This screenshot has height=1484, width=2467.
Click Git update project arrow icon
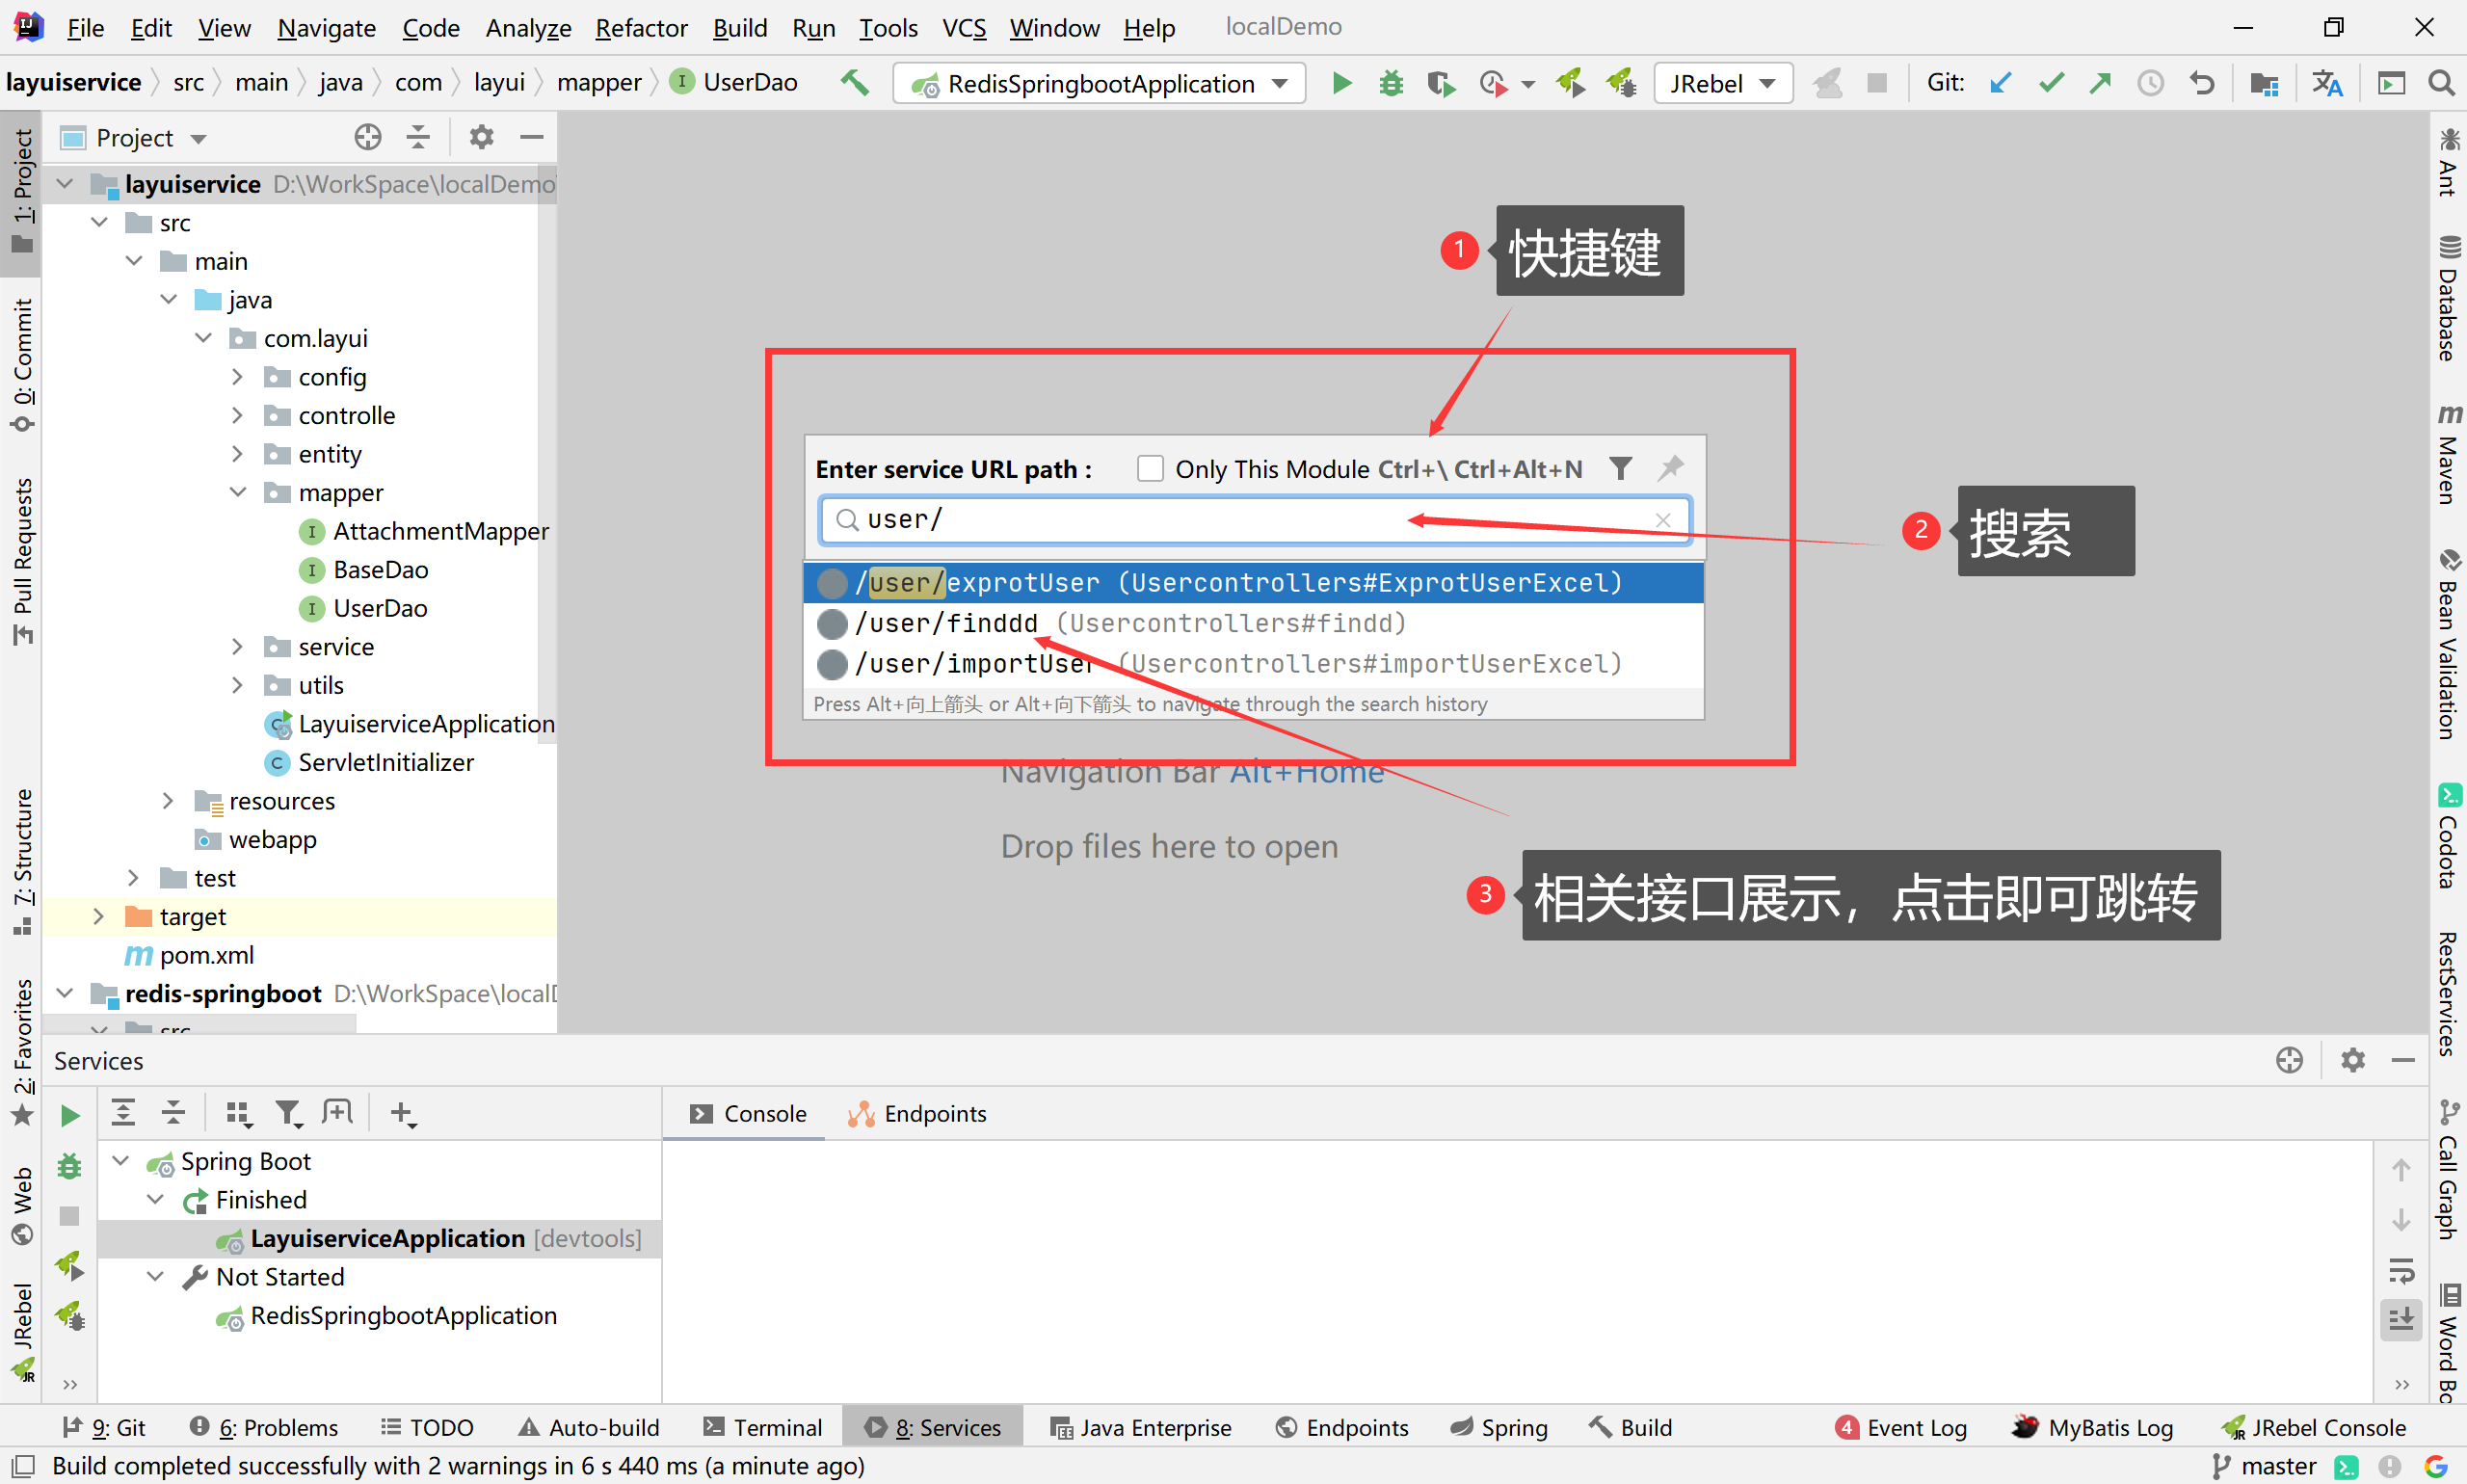point(2000,83)
